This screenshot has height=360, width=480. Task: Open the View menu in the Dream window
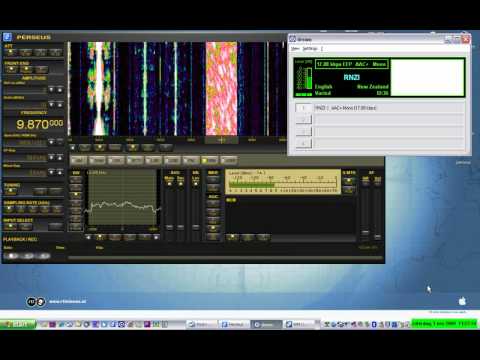[x=295, y=49]
